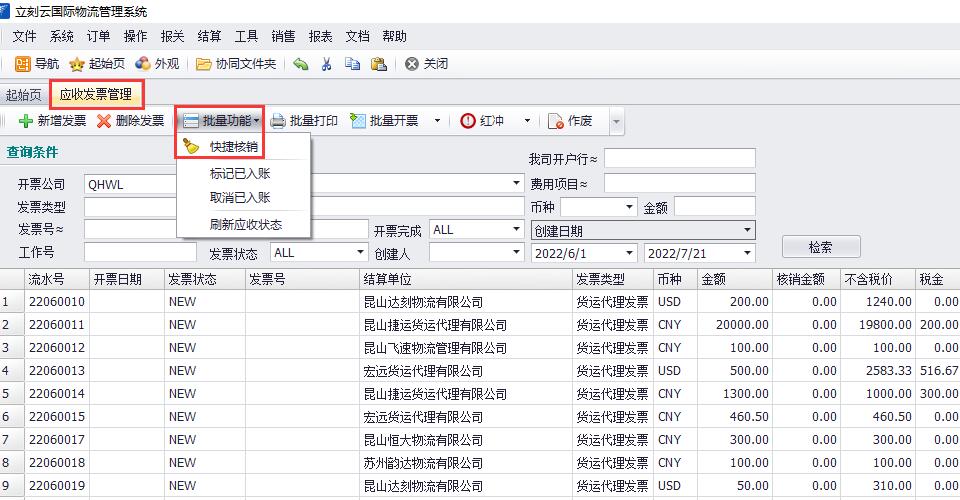Click the paste clipboard icon
Screen dimensions: 960x500
tap(378, 64)
